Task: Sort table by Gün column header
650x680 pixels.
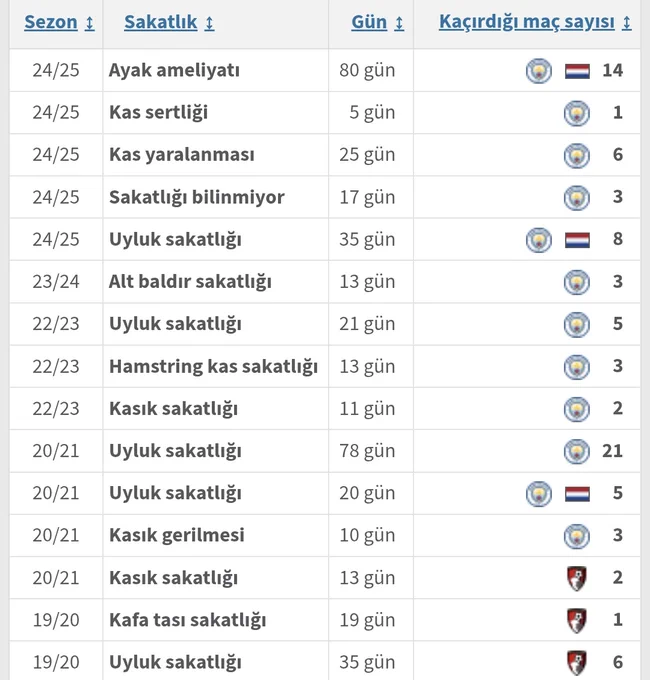Action: [x=369, y=22]
